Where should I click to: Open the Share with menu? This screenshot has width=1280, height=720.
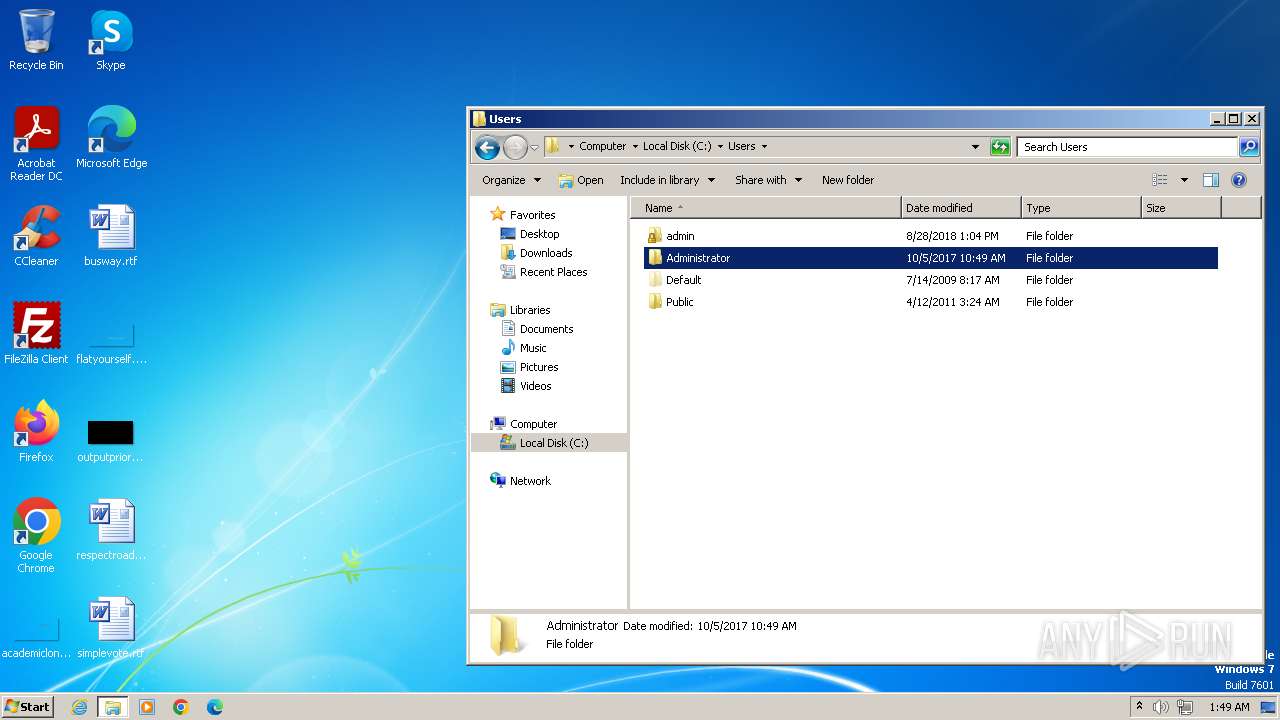[x=769, y=180]
